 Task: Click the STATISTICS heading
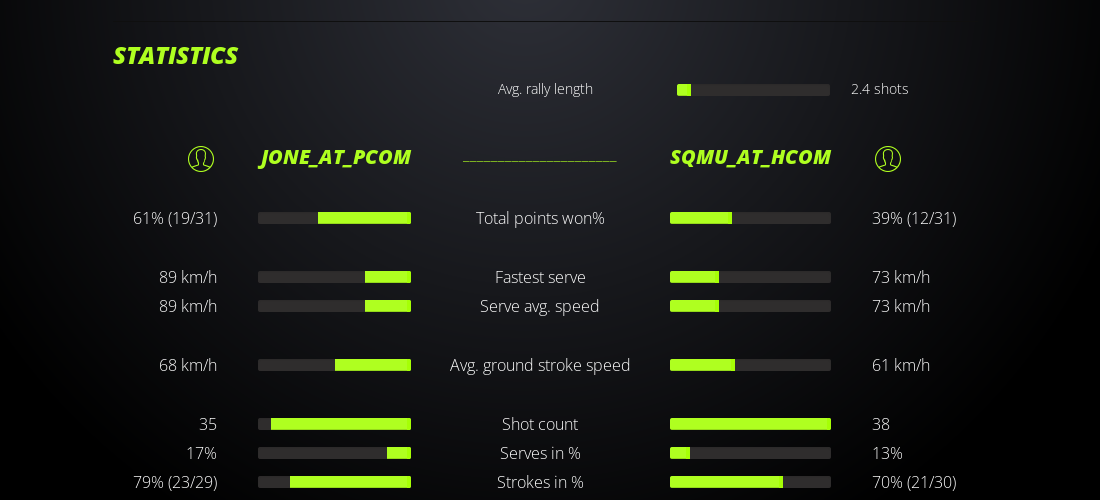click(175, 56)
